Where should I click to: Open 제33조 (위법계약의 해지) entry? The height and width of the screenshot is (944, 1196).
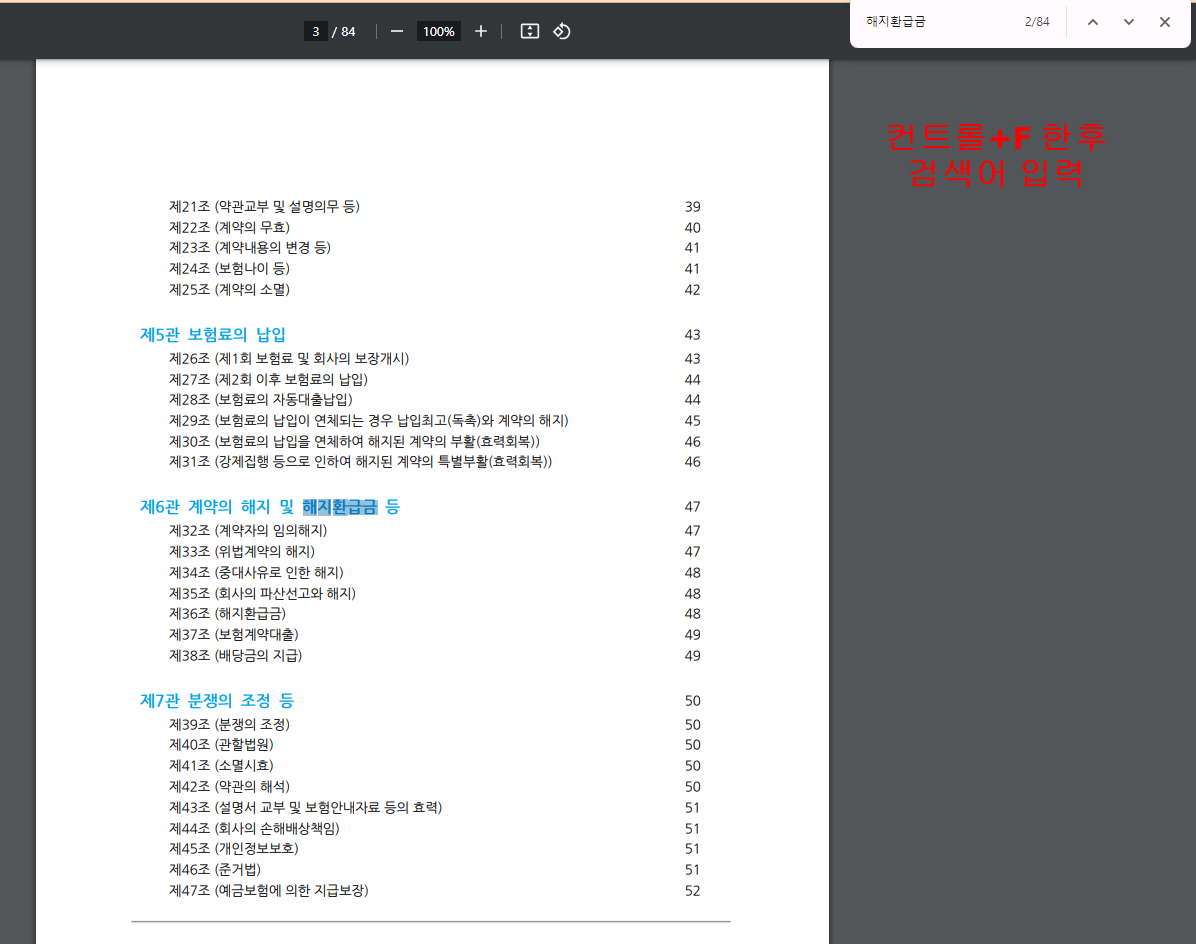coord(242,551)
